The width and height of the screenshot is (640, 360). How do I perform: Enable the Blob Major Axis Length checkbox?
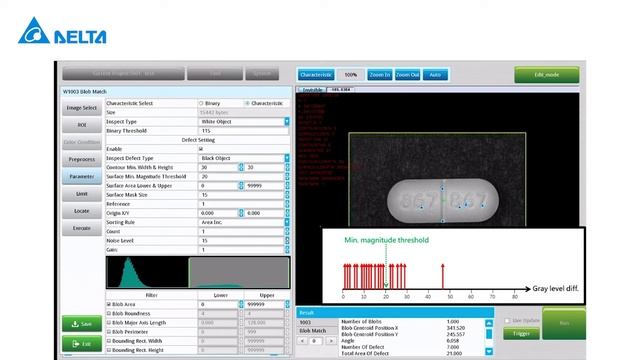point(109,322)
